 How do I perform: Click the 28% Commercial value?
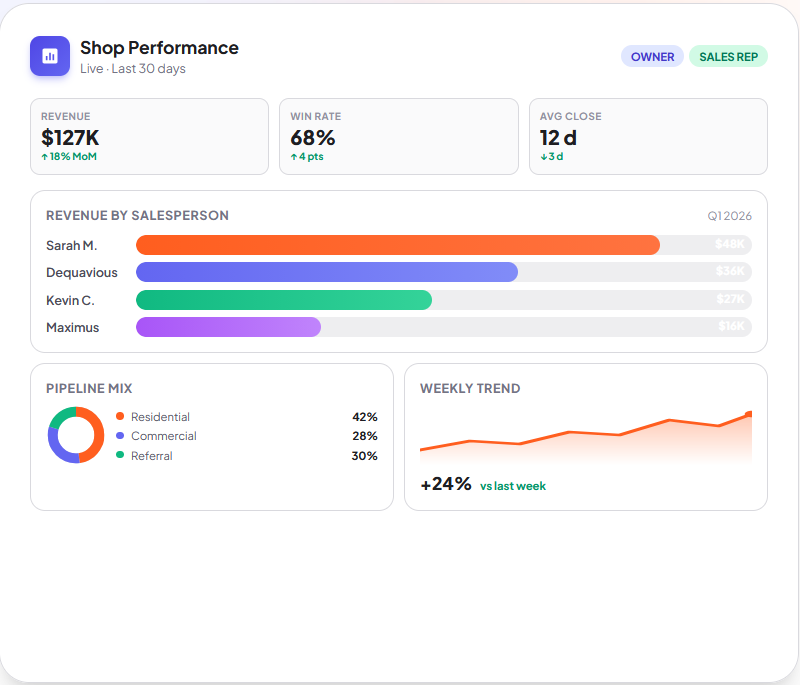tap(365, 436)
